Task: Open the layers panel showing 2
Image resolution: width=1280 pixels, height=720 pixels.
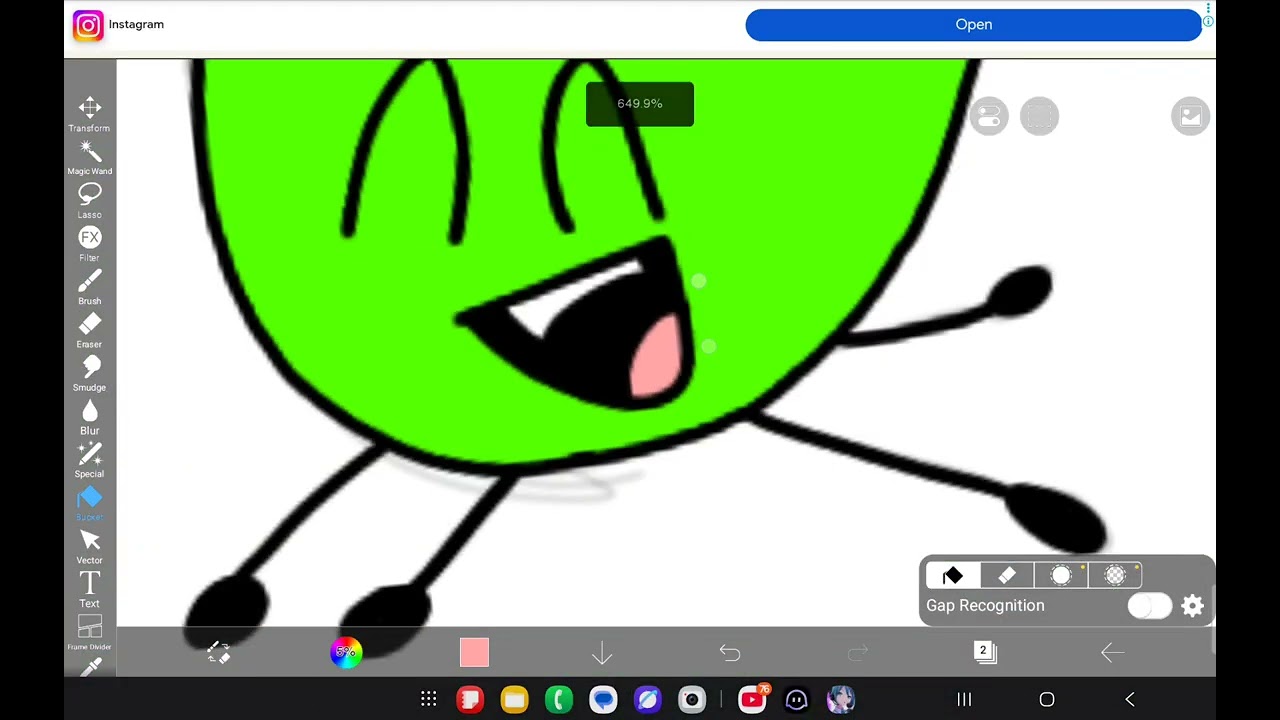Action: [985, 652]
